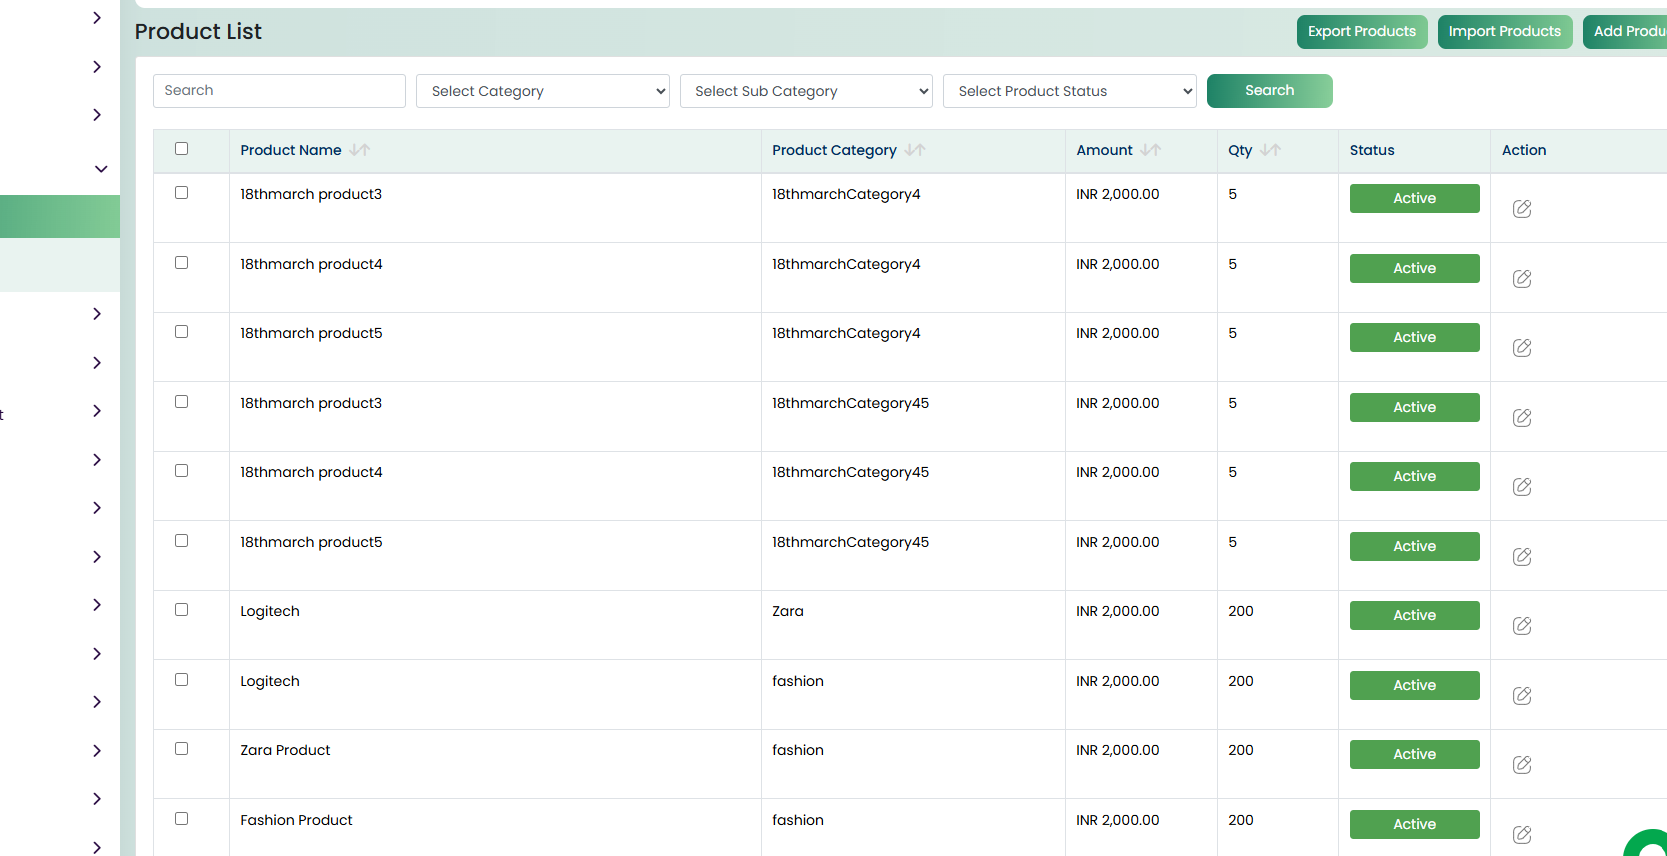Click the edit icon for Fashion Product
Screen dimensions: 1667x856
tap(1522, 835)
